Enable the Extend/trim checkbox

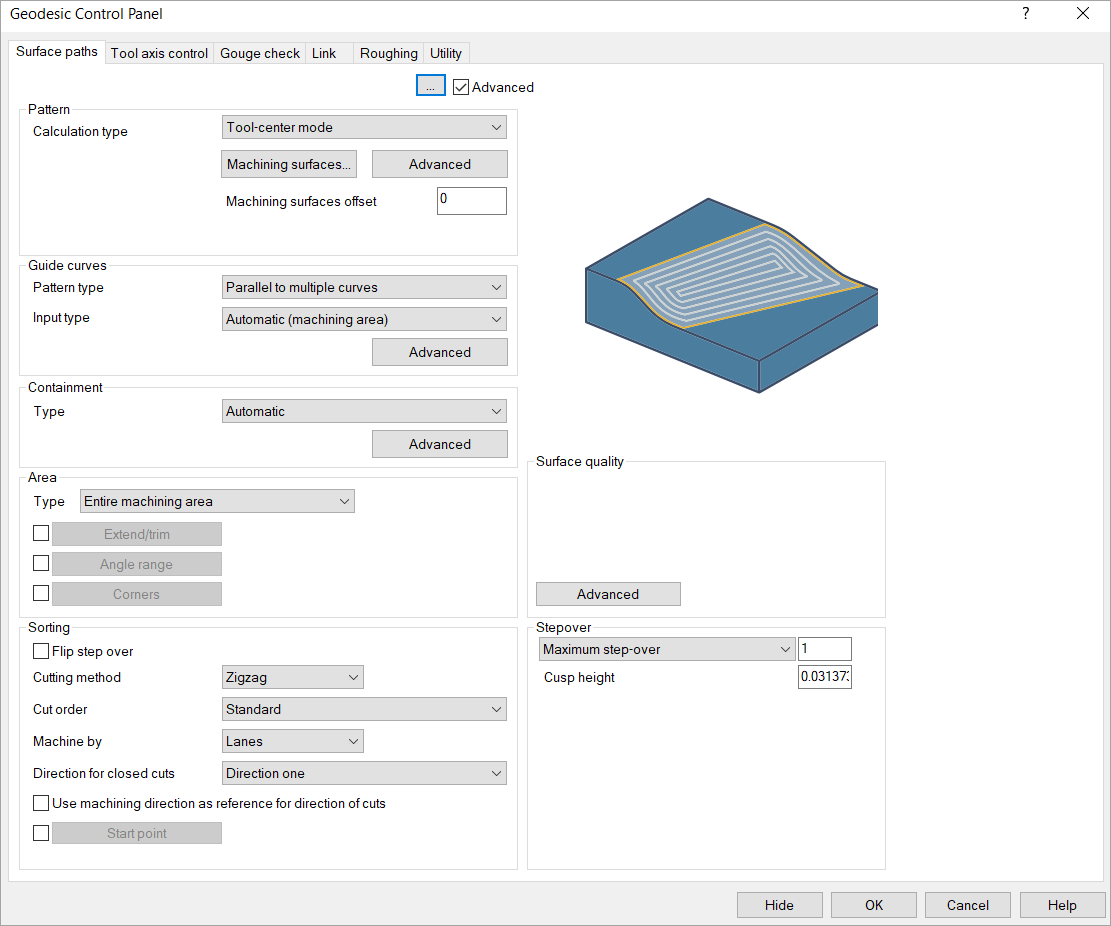coord(41,534)
